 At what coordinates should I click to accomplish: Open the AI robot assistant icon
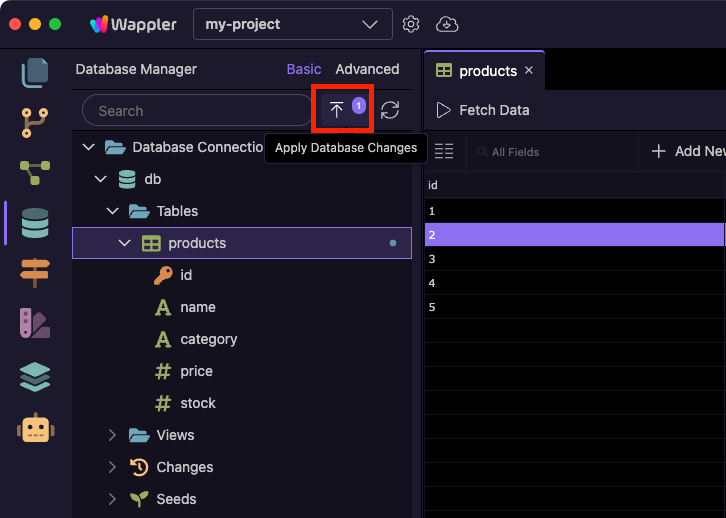pyautogui.click(x=35, y=428)
